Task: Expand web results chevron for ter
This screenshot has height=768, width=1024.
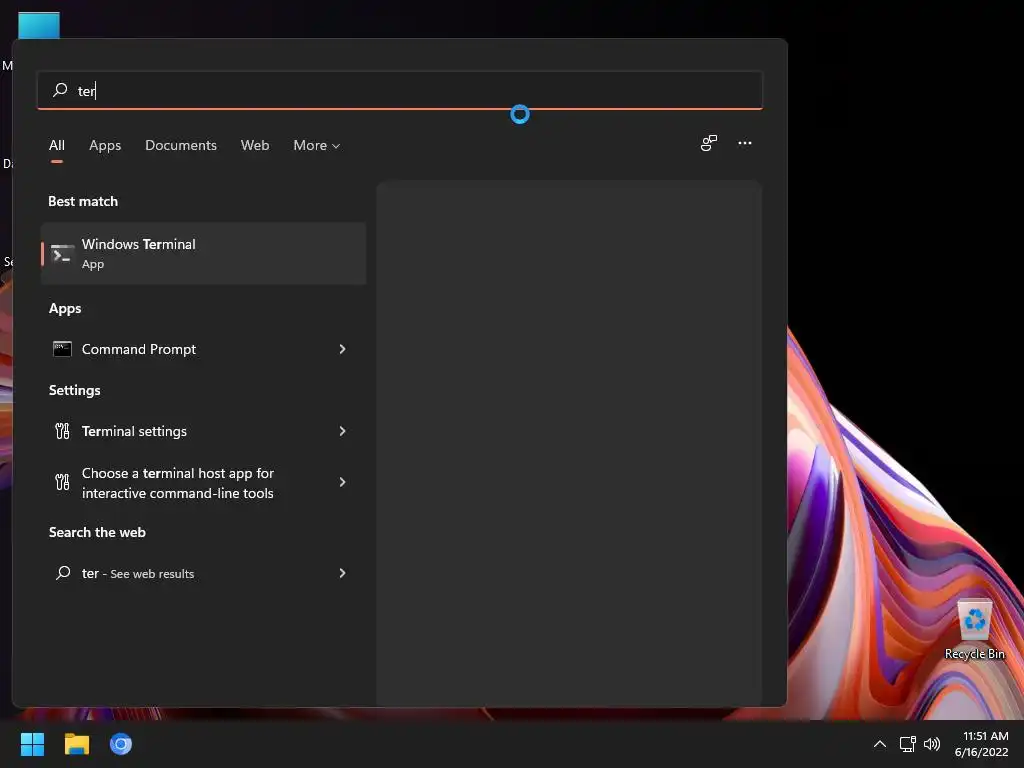Action: [342, 573]
